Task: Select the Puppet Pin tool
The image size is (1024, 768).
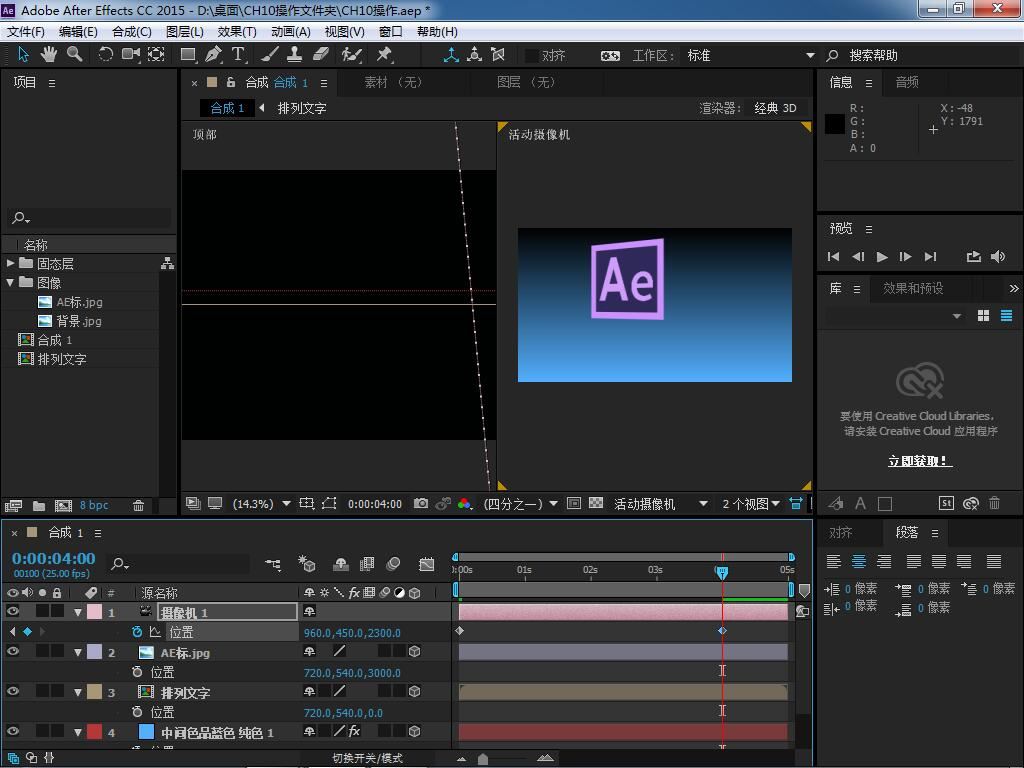Action: (385, 54)
